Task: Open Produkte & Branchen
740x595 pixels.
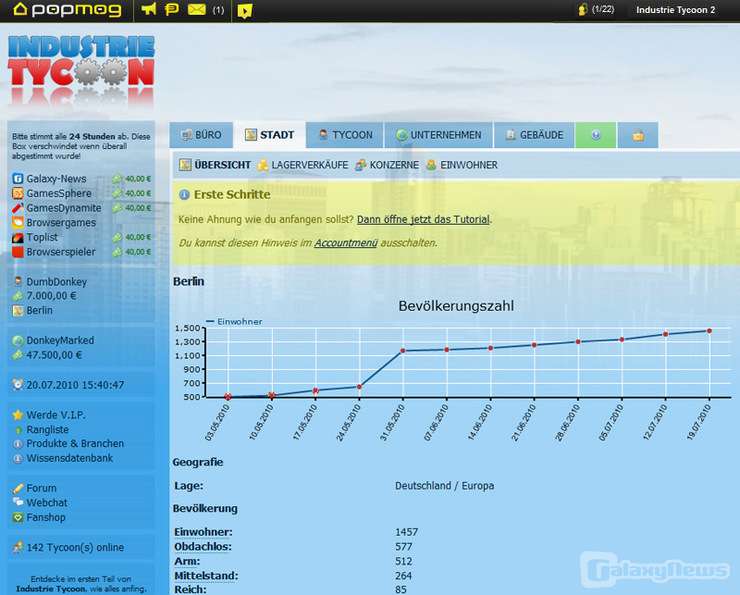Action: coord(75,444)
